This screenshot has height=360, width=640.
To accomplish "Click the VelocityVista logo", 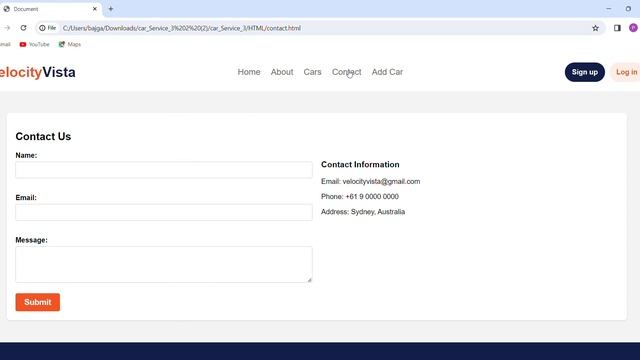I will click(x=38, y=72).
